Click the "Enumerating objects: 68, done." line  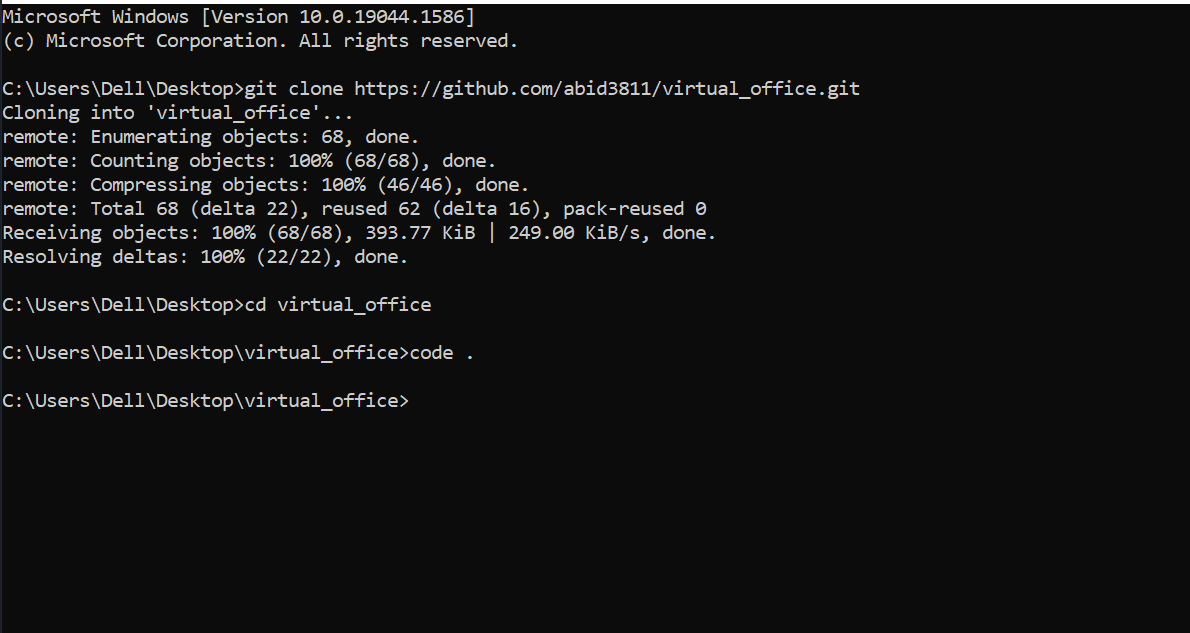pyautogui.click(x=254, y=137)
